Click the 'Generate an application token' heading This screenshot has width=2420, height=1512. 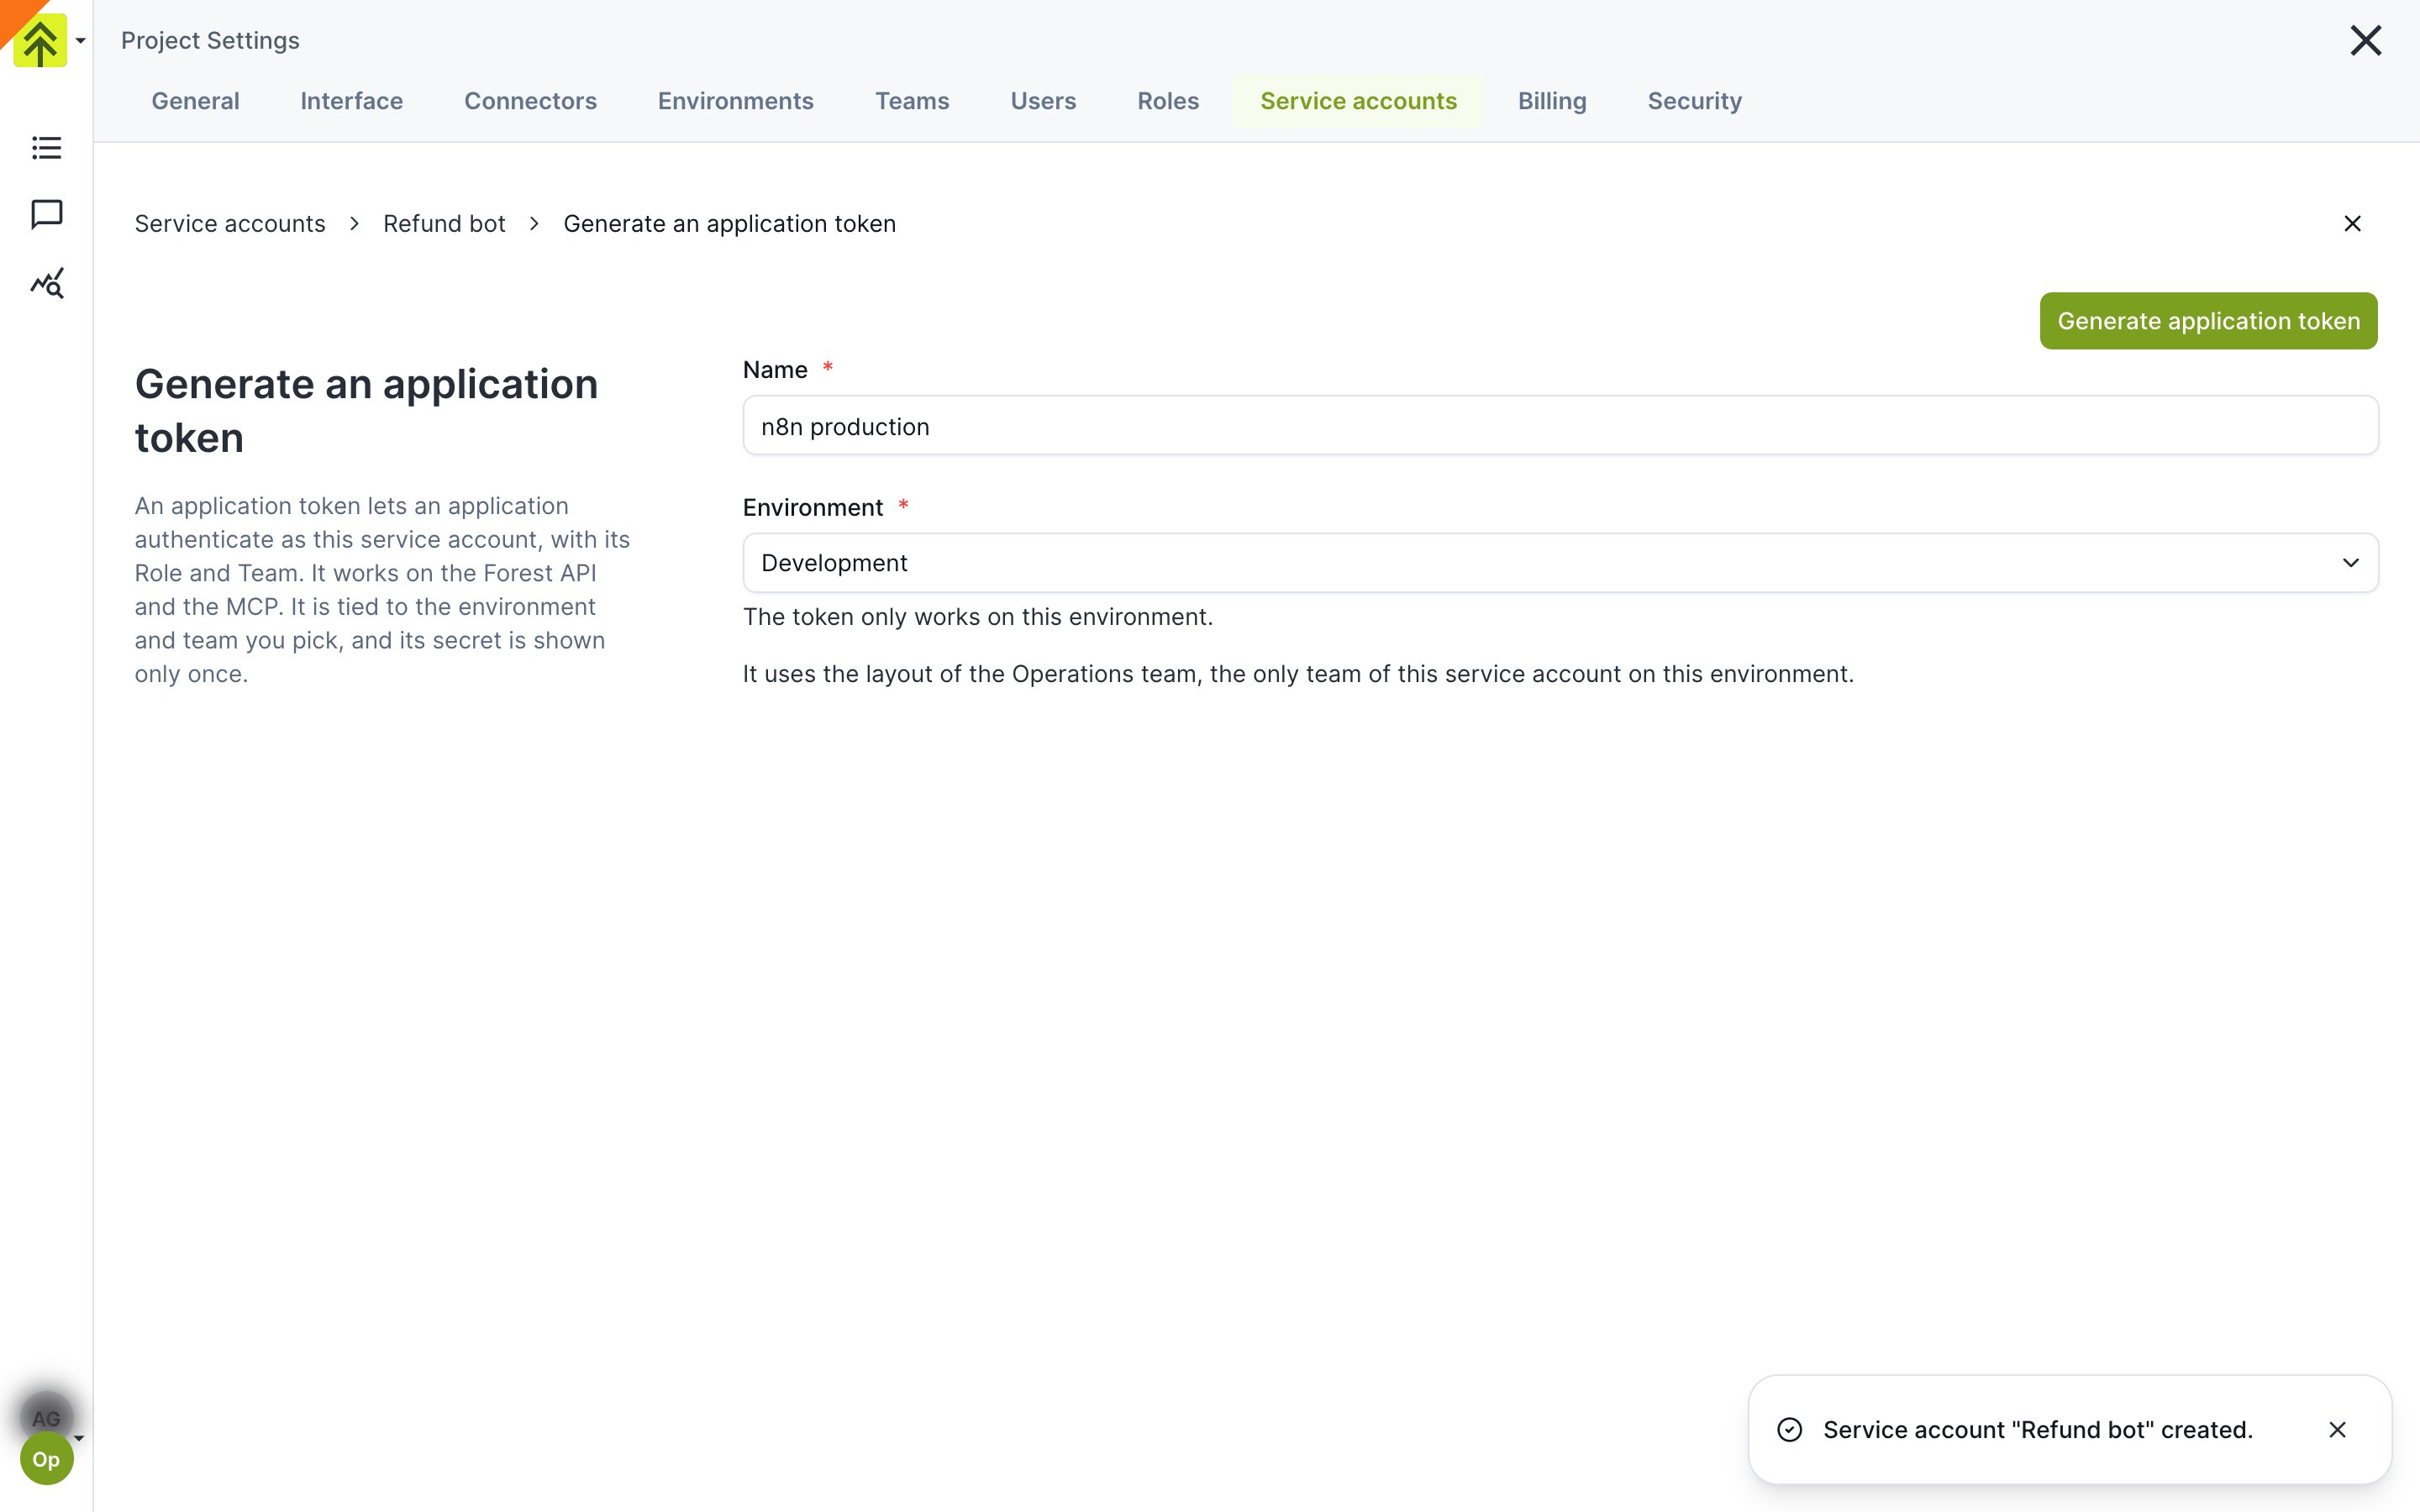tap(366, 411)
